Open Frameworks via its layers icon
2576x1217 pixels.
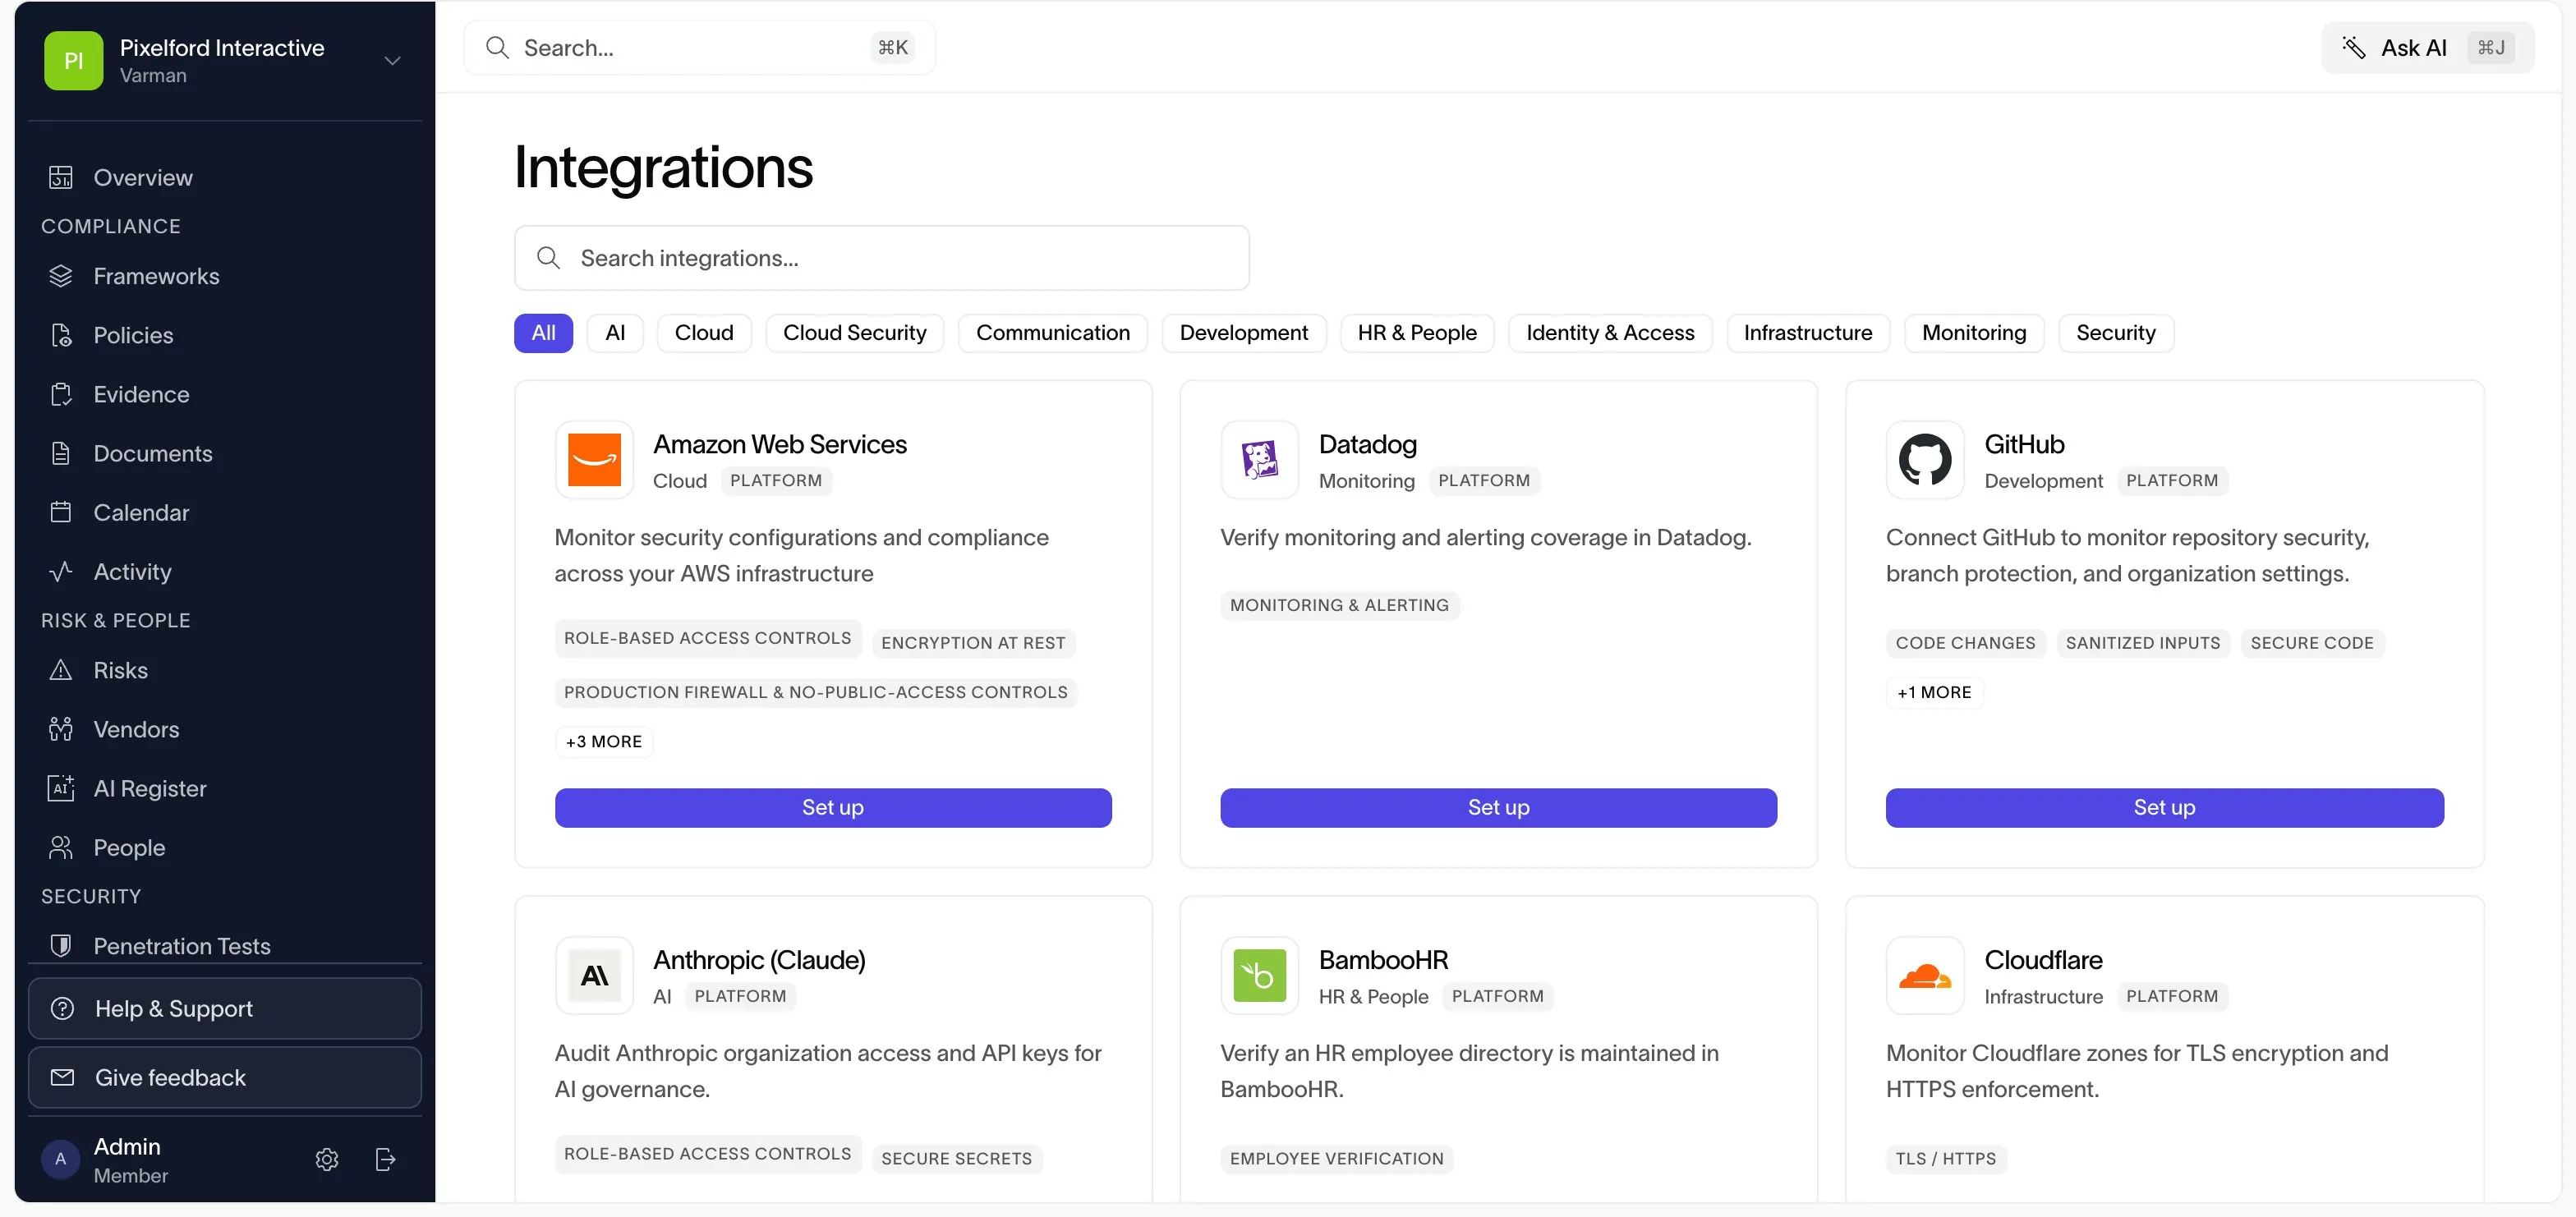pos(61,276)
